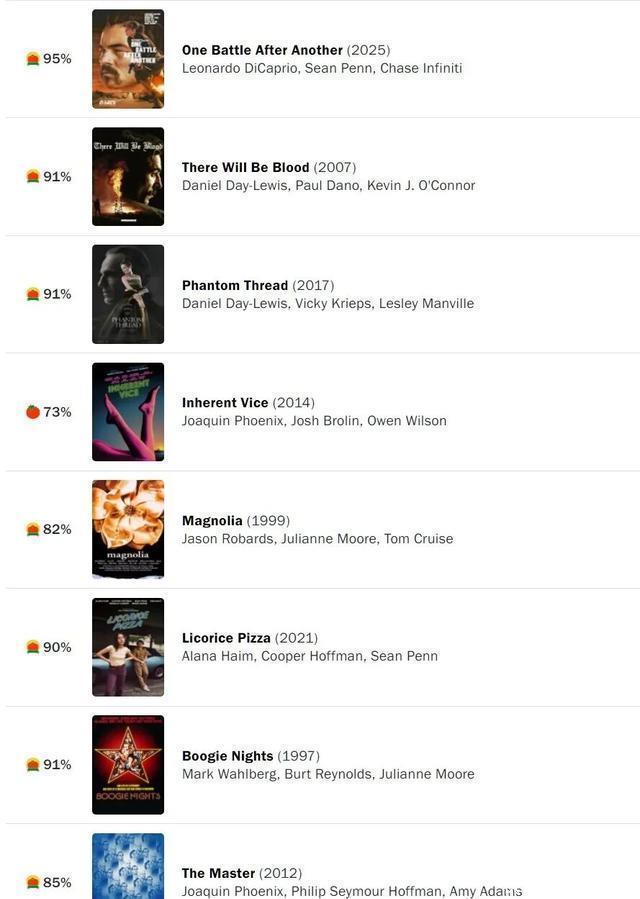640x899 pixels.
Task: Follow the There Will Be Blood title link
Action: point(245,167)
